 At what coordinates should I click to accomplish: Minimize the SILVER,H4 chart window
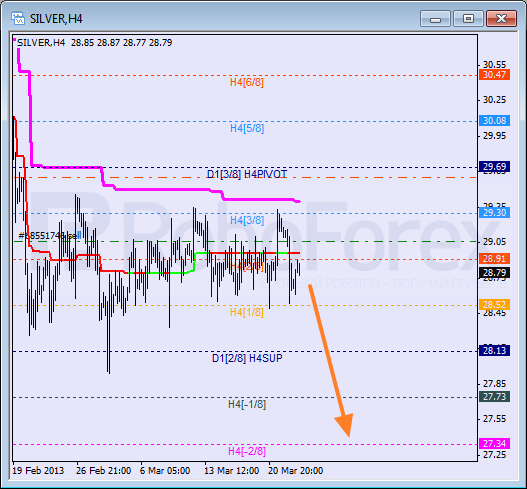(x=435, y=18)
